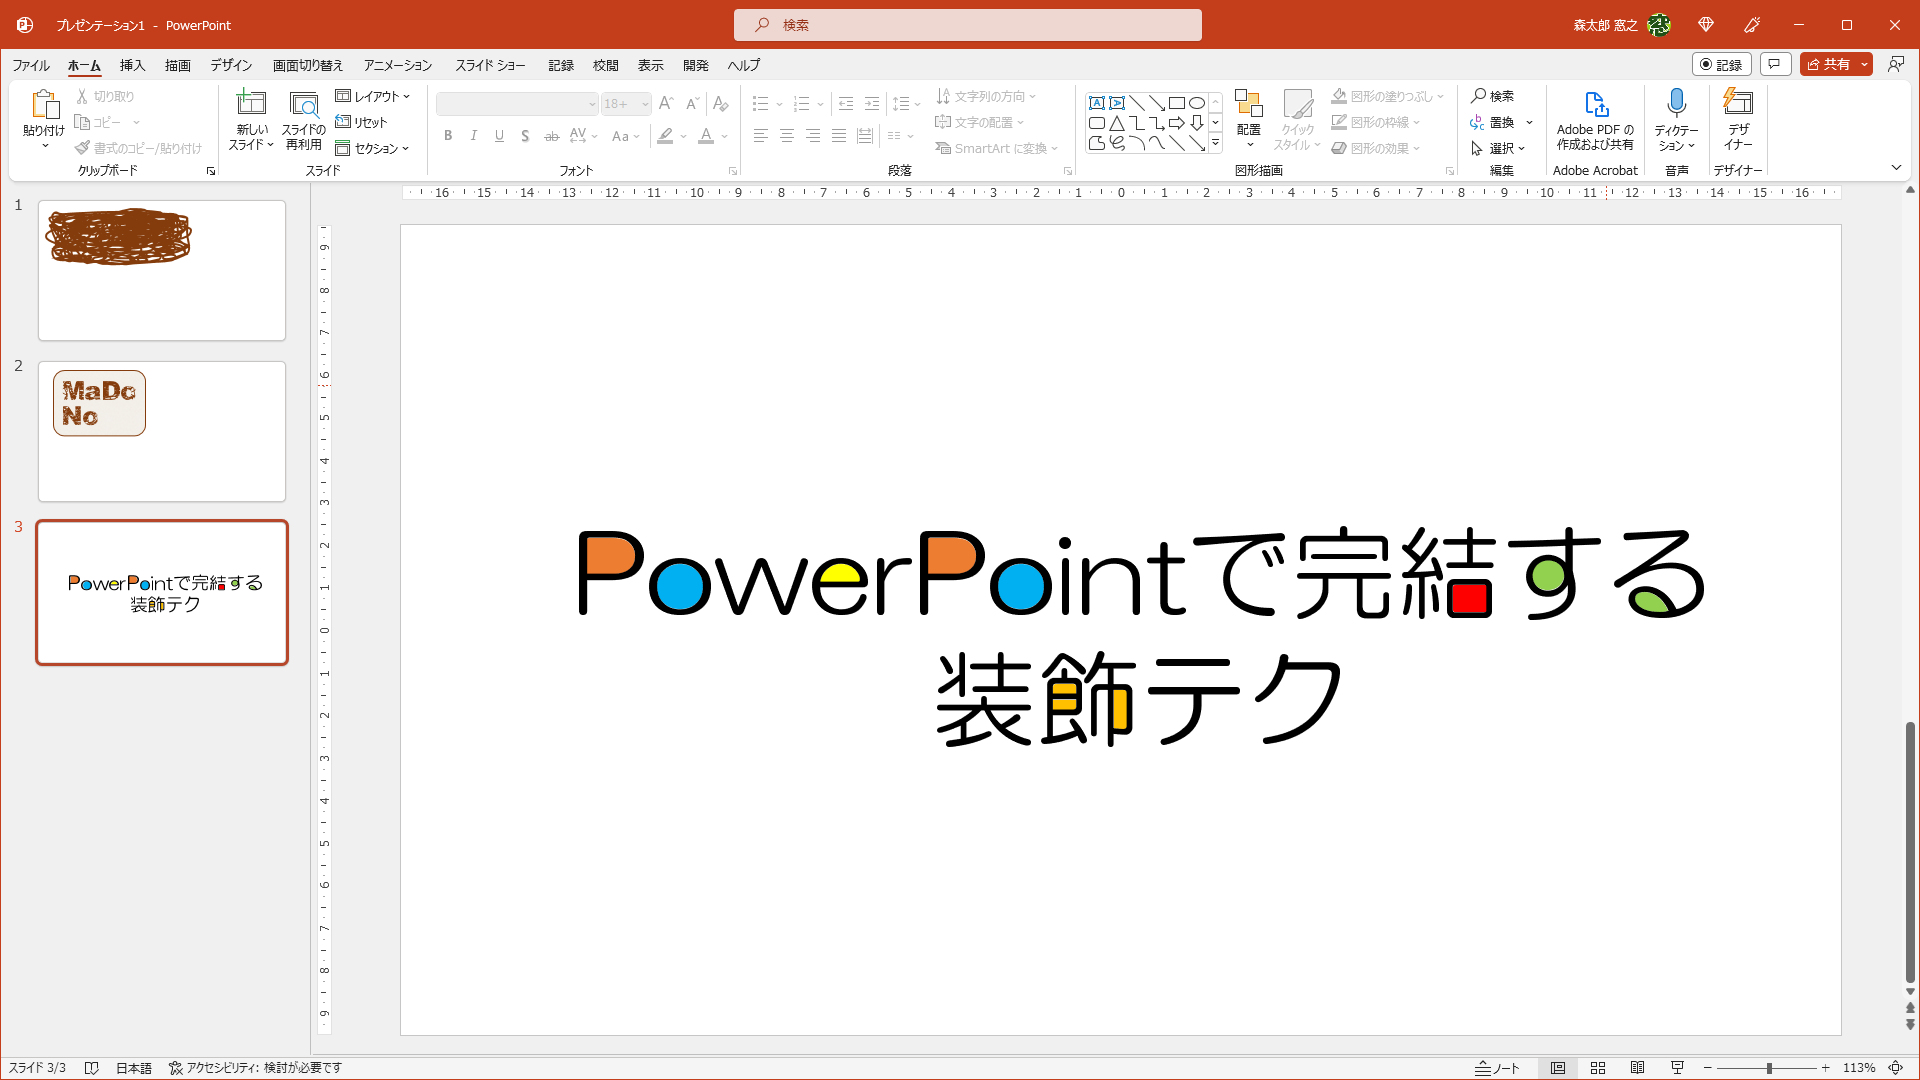The height and width of the screenshot is (1080, 1920).
Task: Open the font size dropdown
Action: pos(643,103)
